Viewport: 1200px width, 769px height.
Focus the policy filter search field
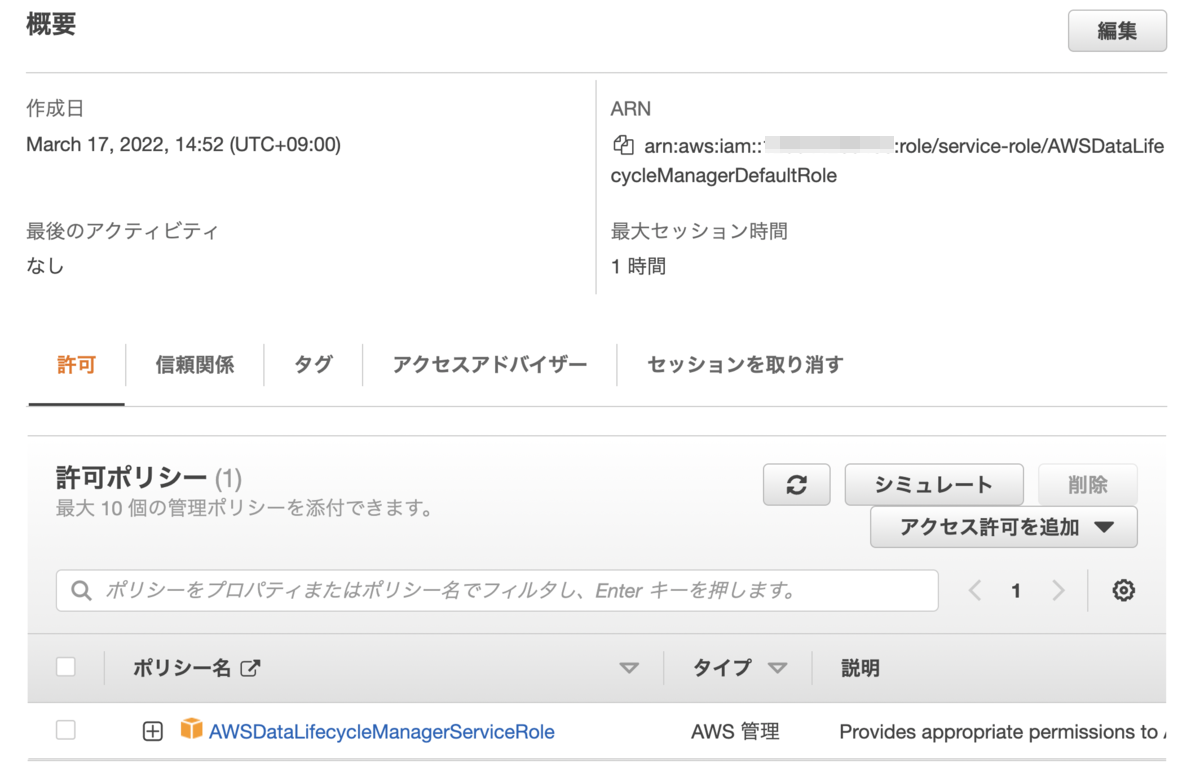pyautogui.click(x=497, y=591)
